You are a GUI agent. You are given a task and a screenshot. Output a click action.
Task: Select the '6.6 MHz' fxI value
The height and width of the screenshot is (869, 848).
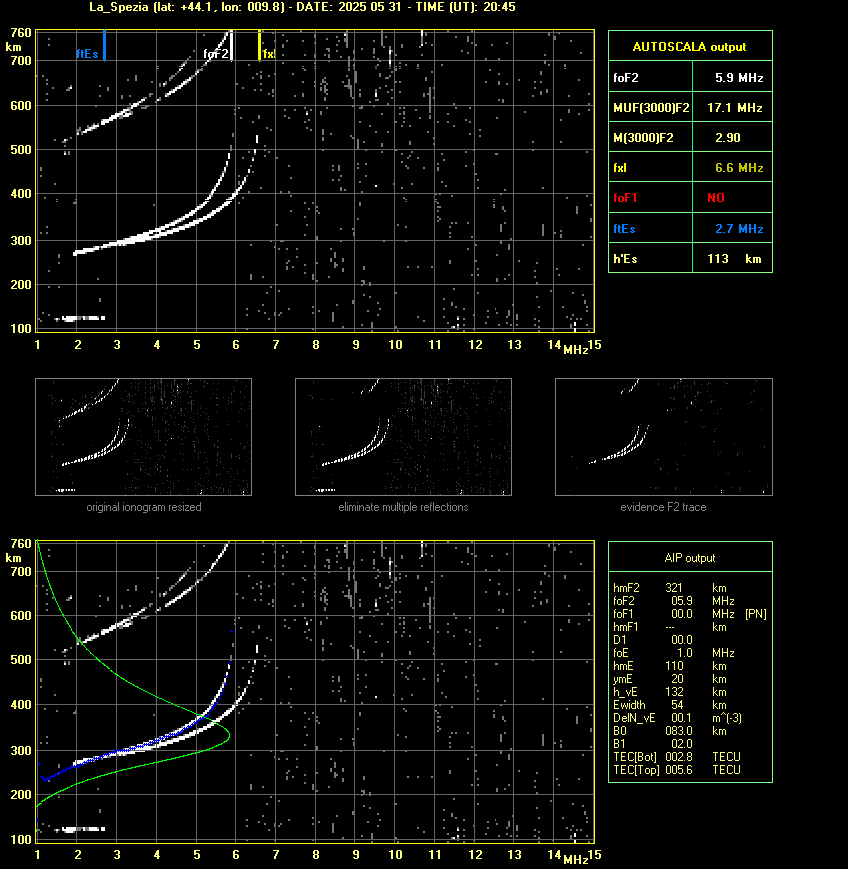point(739,168)
